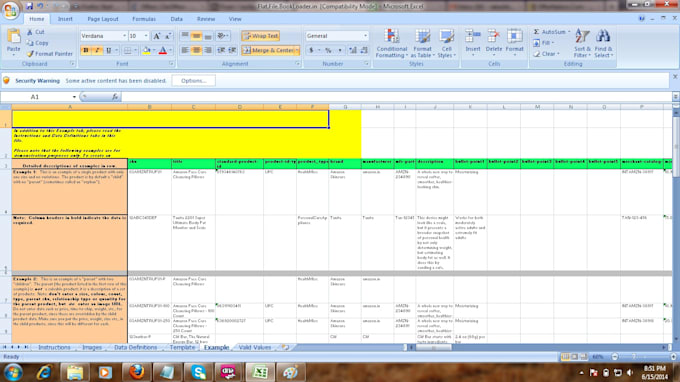Open the Verdana font name dropdown
This screenshot has height=382, width=680.
pyautogui.click(x=124, y=36)
